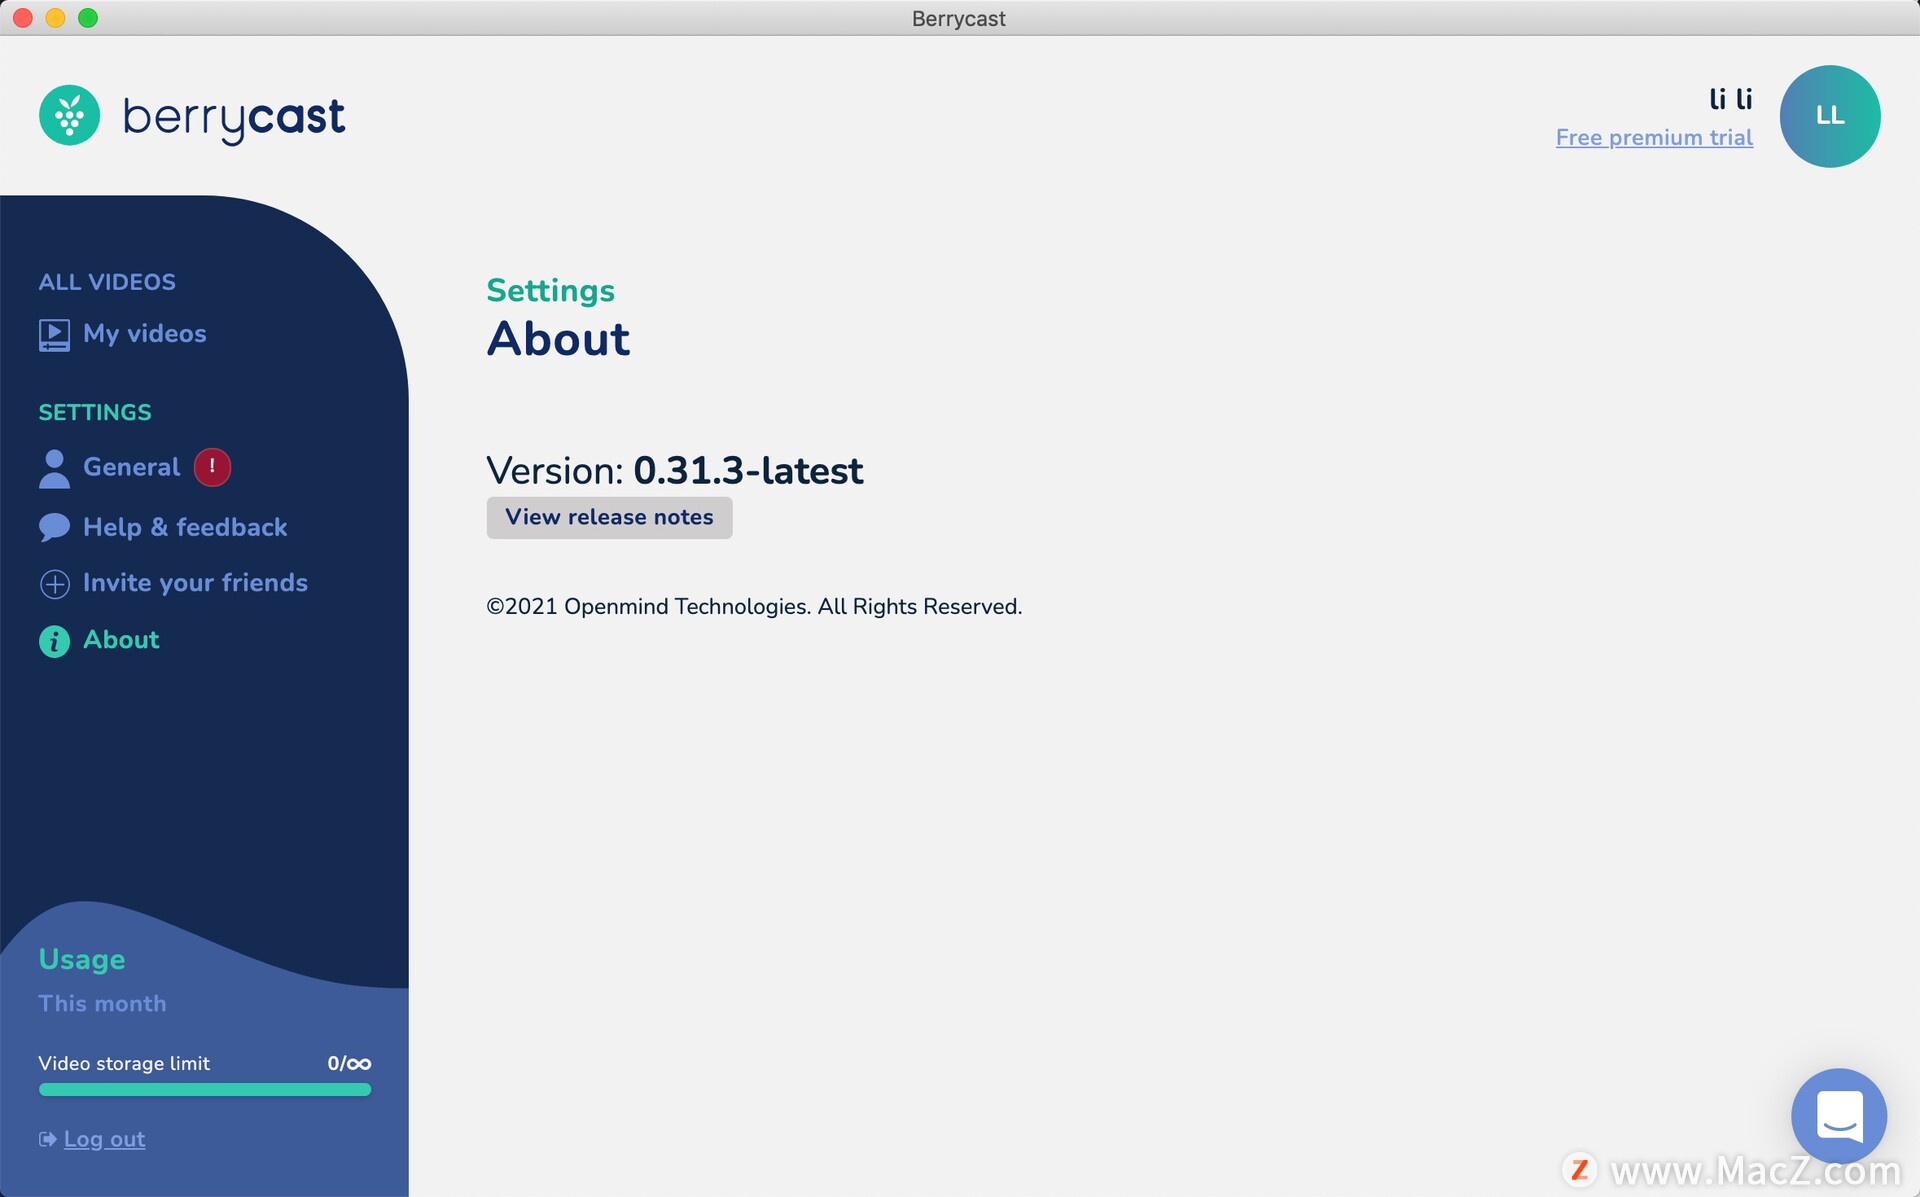Click the Log out link
1920x1197 pixels.
tap(104, 1139)
